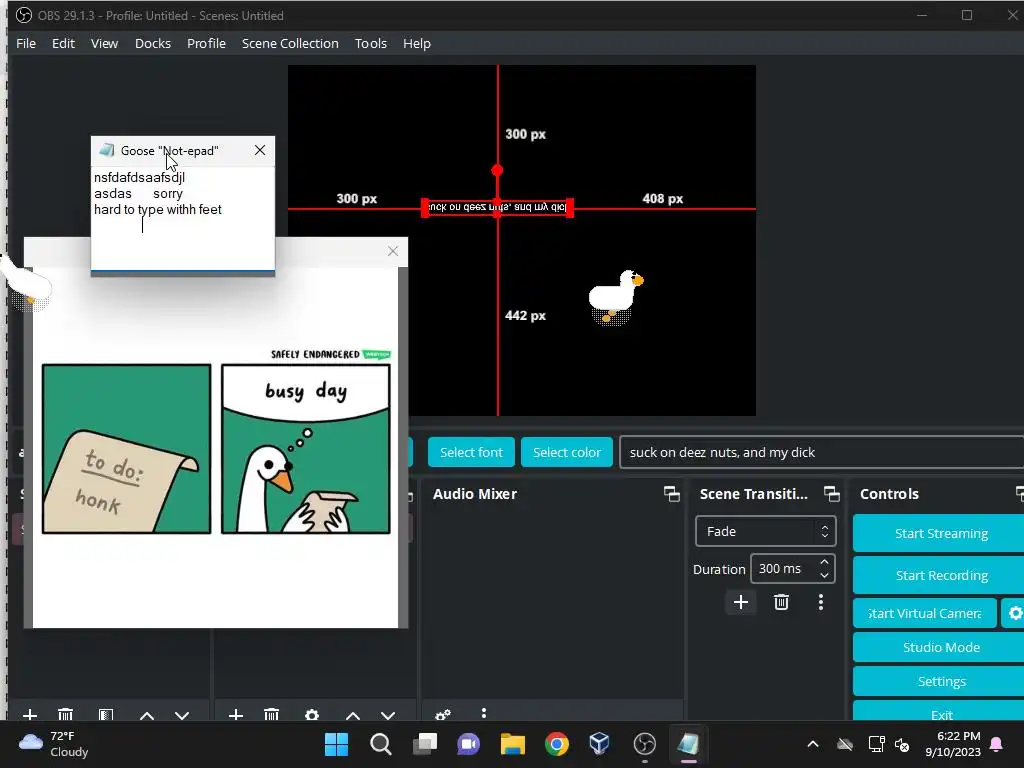Click Start Recording
The height and width of the screenshot is (768, 1024).
938,575
